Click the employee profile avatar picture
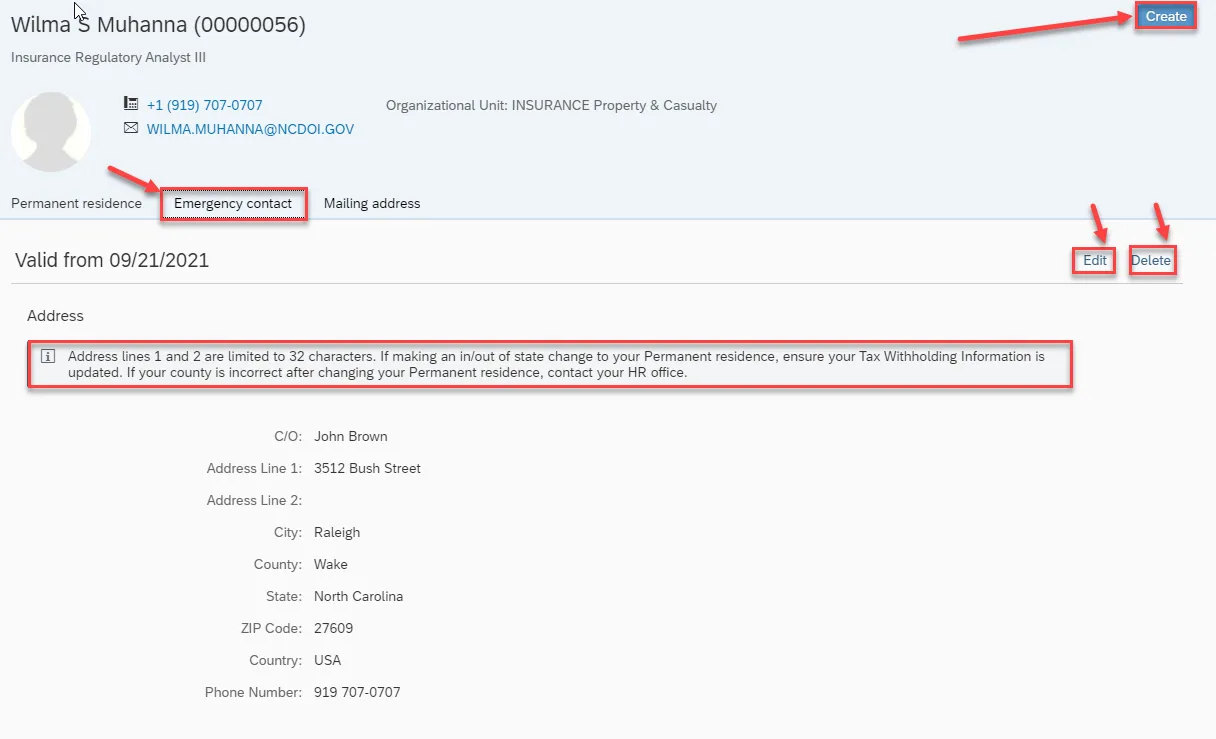The height and width of the screenshot is (739, 1216). coord(51,132)
